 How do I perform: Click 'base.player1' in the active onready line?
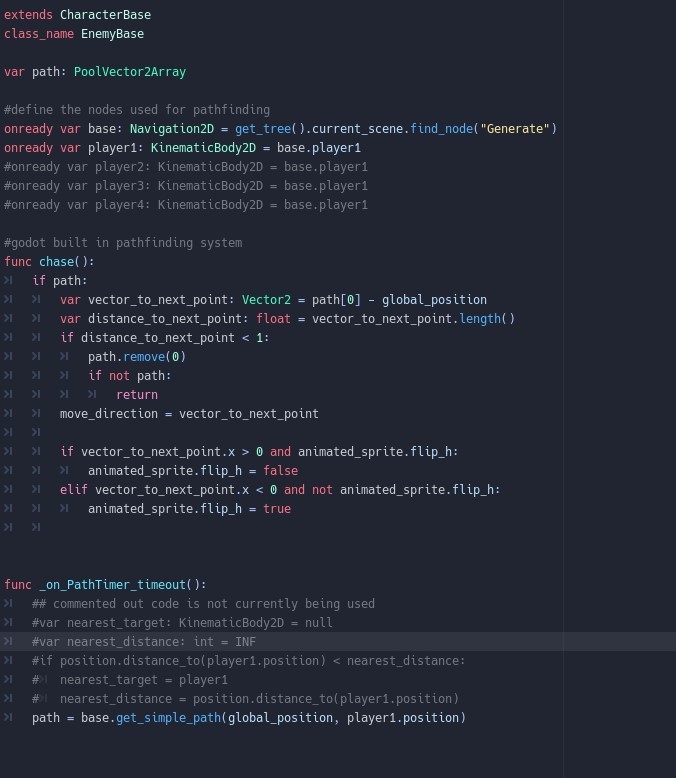pyautogui.click(x=319, y=148)
